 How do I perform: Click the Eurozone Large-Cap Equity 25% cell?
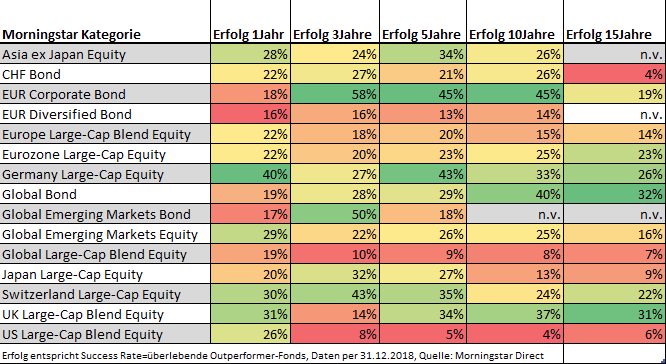[x=515, y=154]
